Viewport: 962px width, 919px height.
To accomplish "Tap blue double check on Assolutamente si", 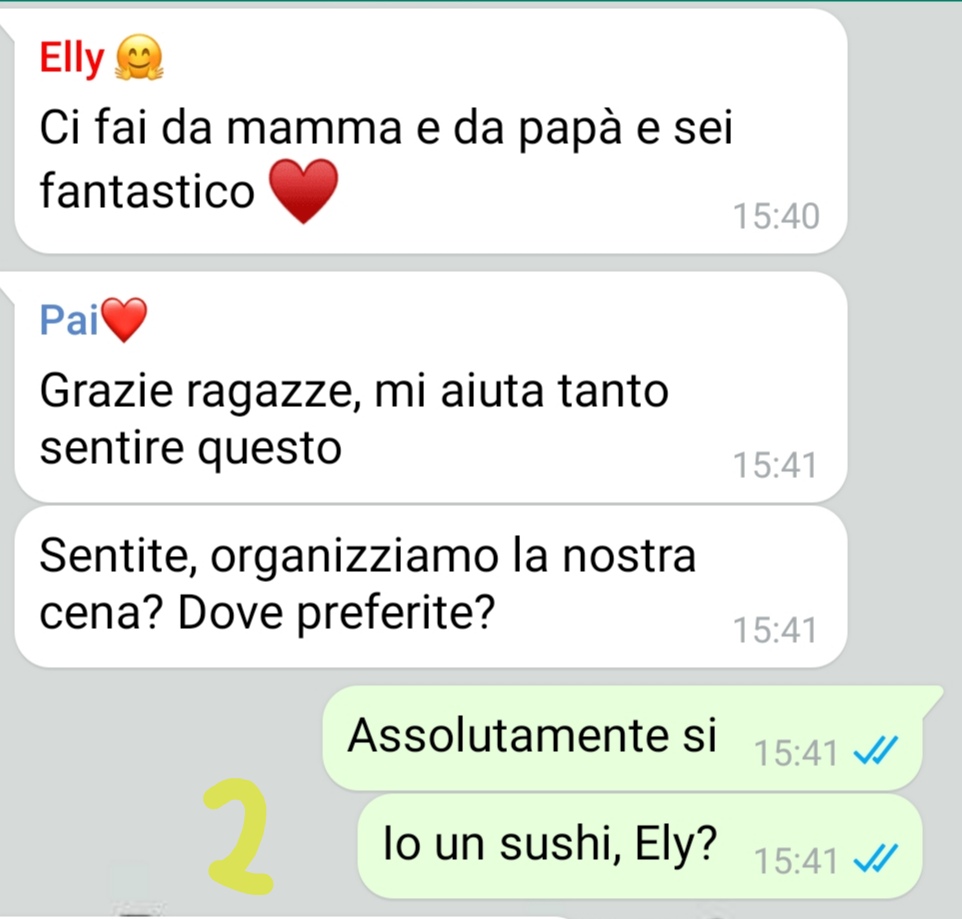I will pyautogui.click(x=875, y=750).
